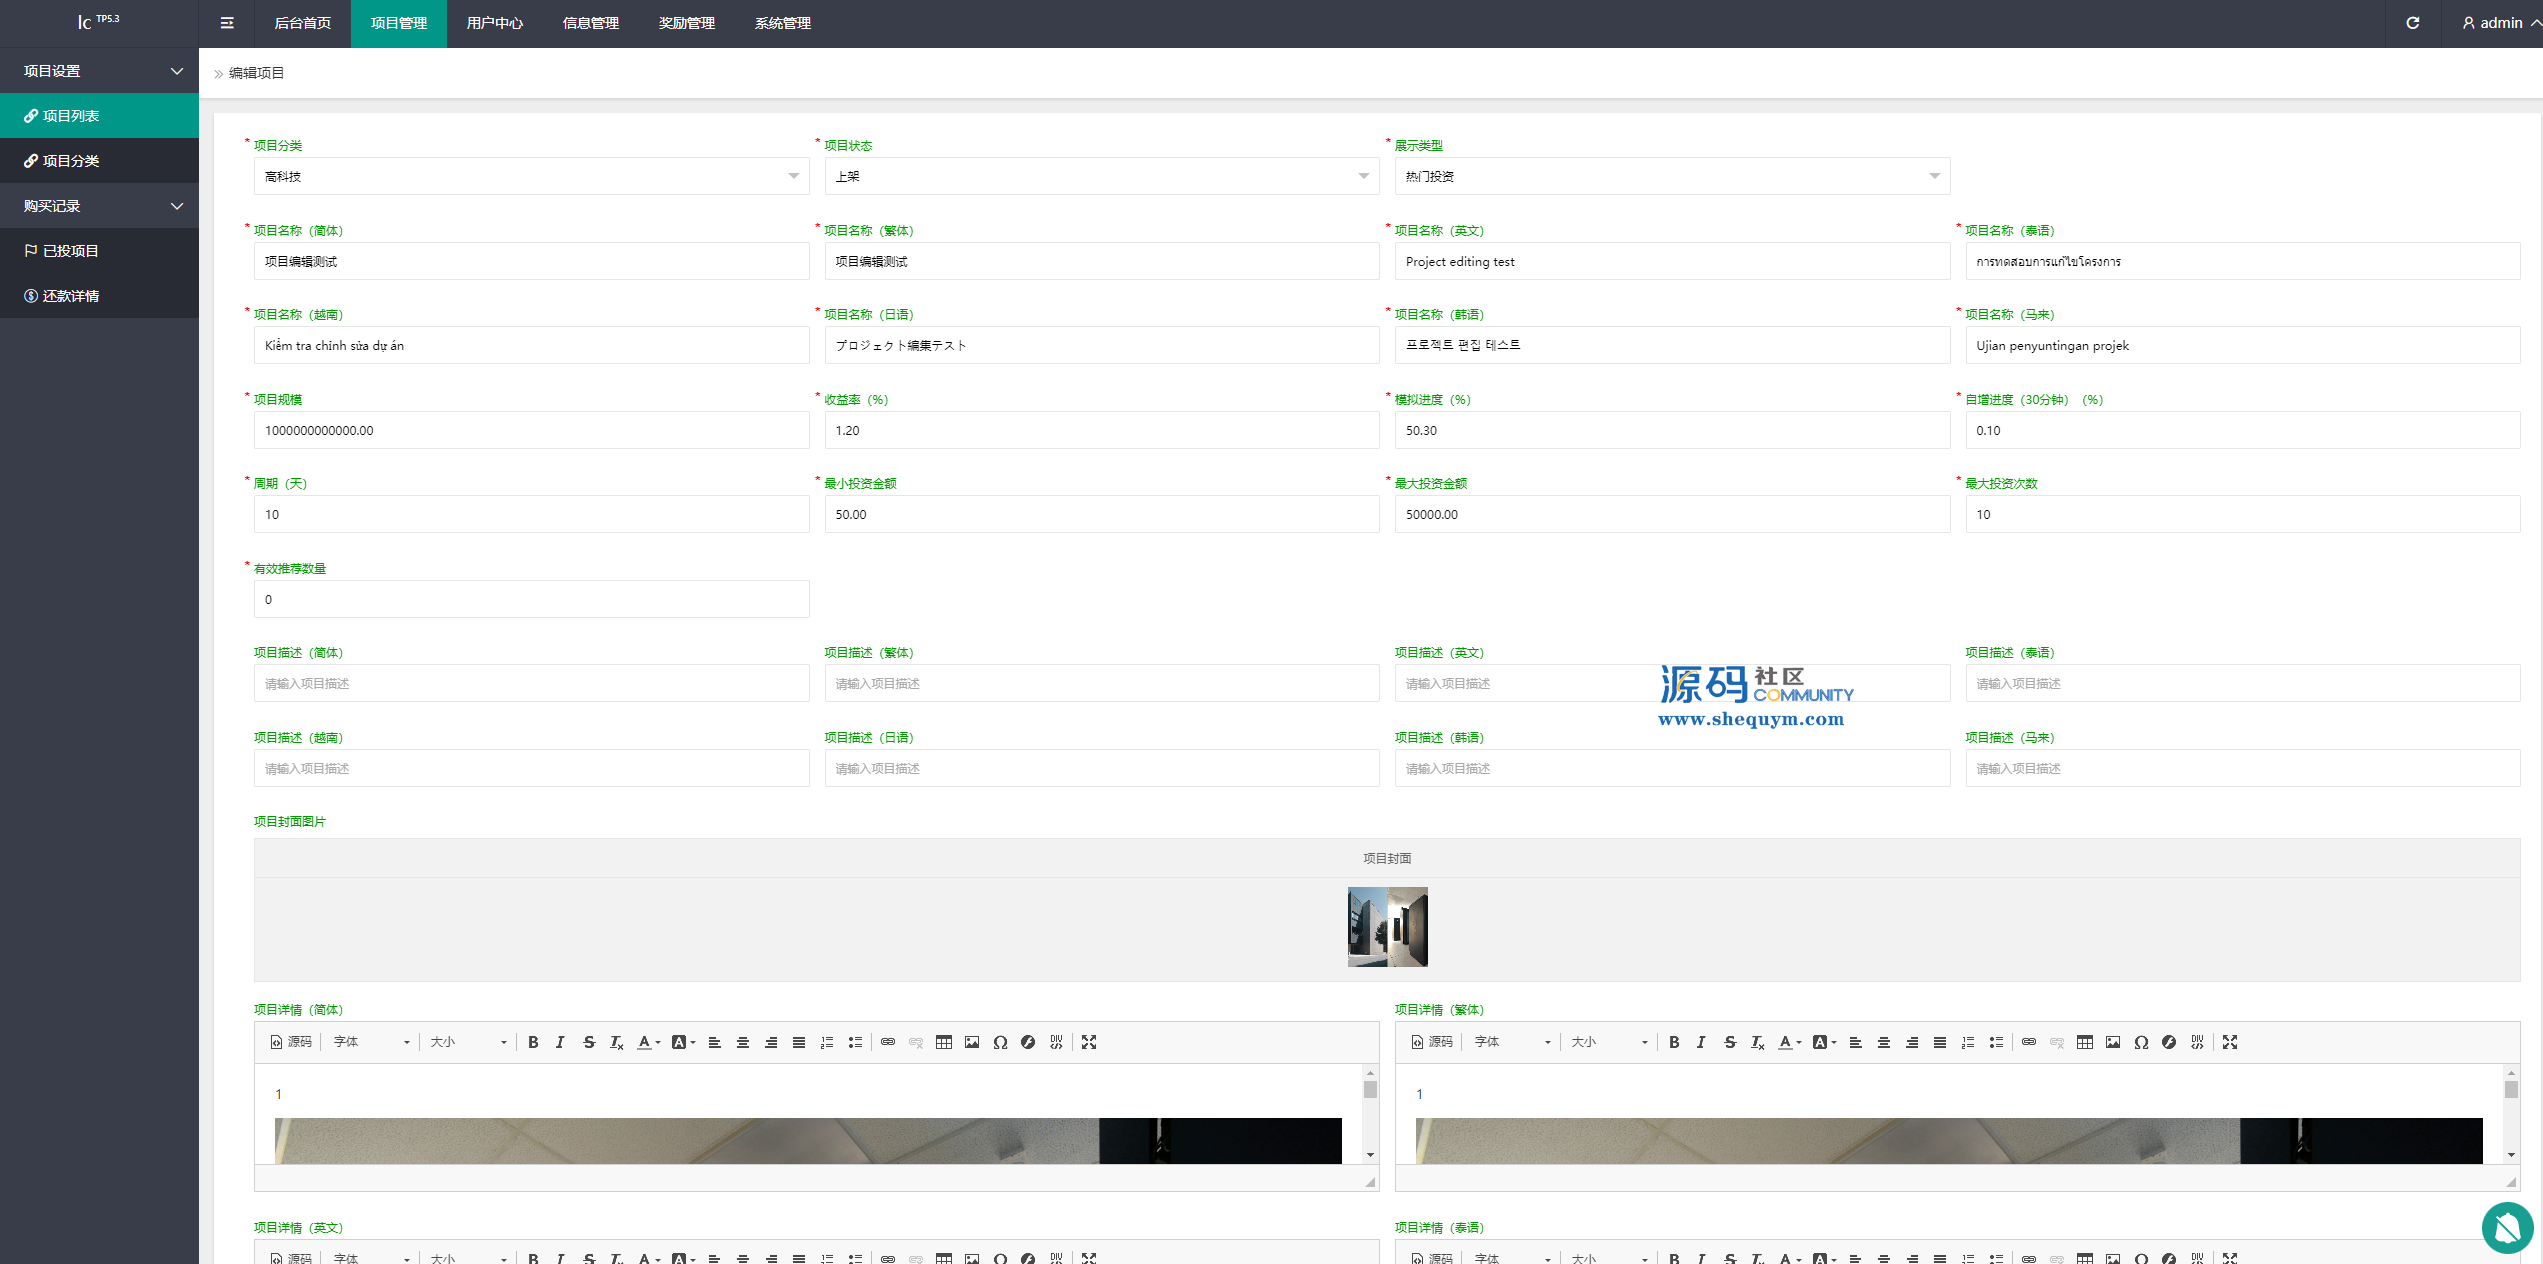Image resolution: width=2543 pixels, height=1264 pixels.
Task: Click the 项目名称（马来）field with Ujian penyuntingan projek
Action: (2242, 345)
